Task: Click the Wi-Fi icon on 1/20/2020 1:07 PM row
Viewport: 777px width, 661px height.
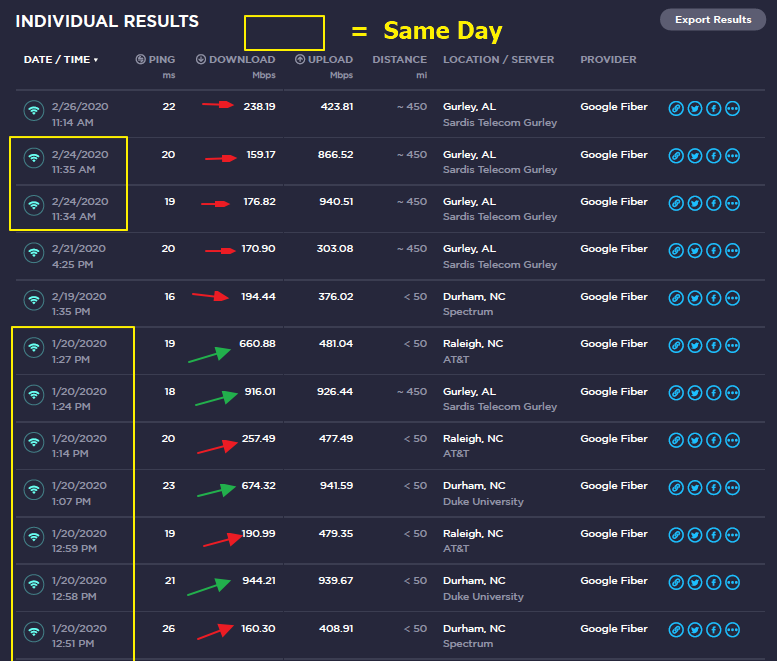Action: pos(34,490)
